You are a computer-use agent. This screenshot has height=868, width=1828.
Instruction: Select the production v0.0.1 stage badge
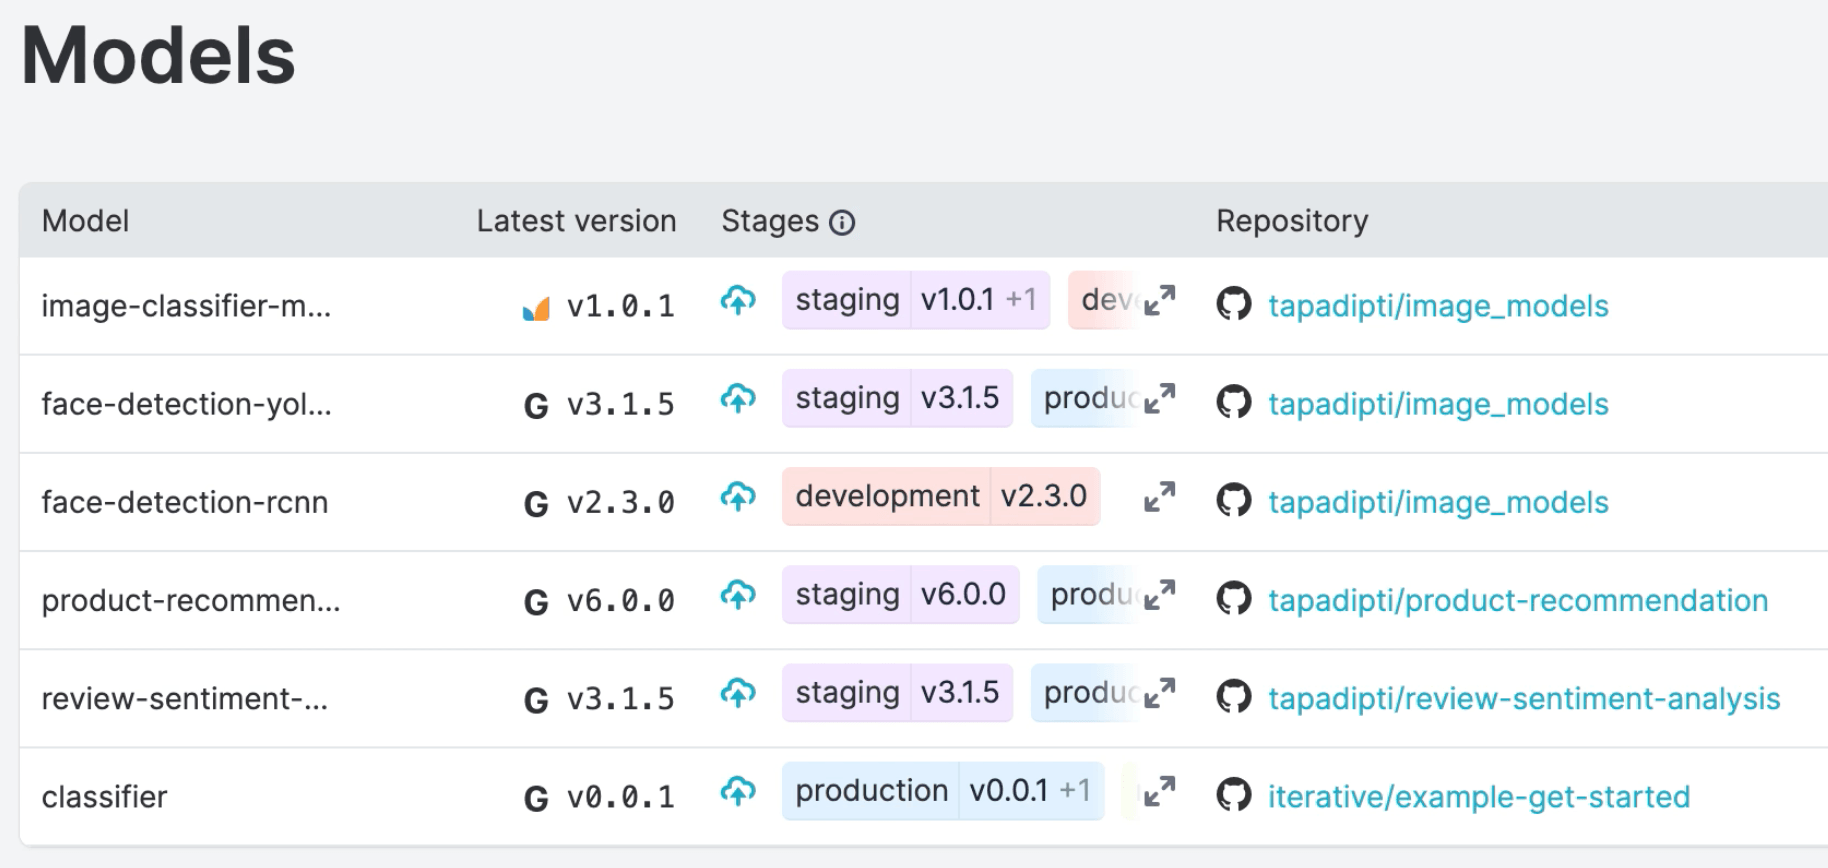942,791
